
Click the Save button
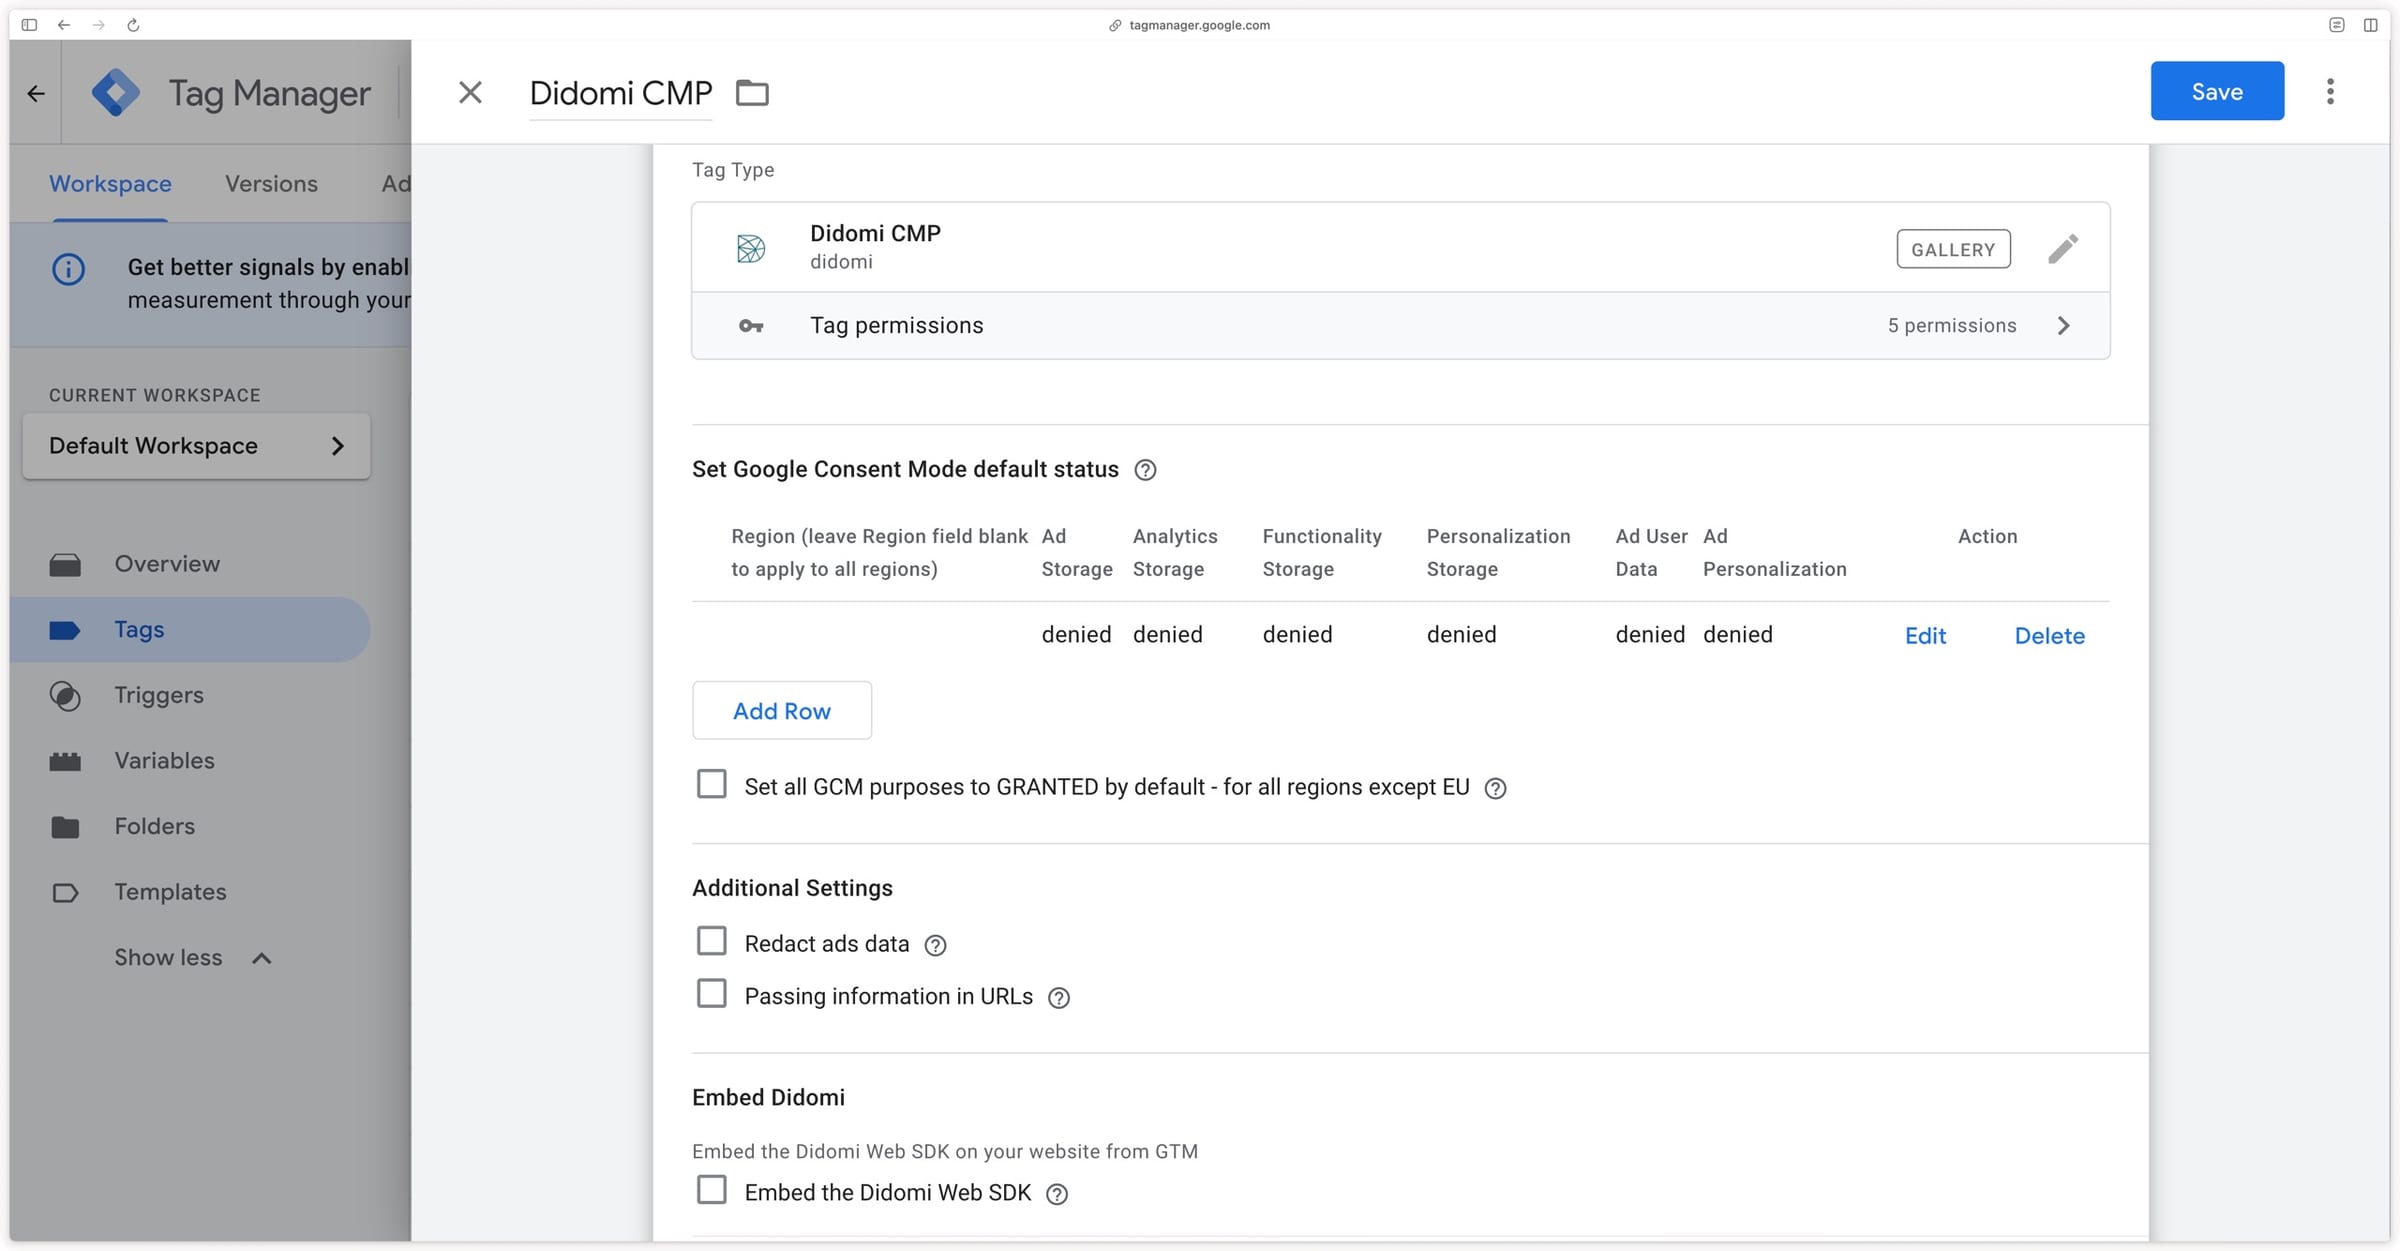(2217, 91)
